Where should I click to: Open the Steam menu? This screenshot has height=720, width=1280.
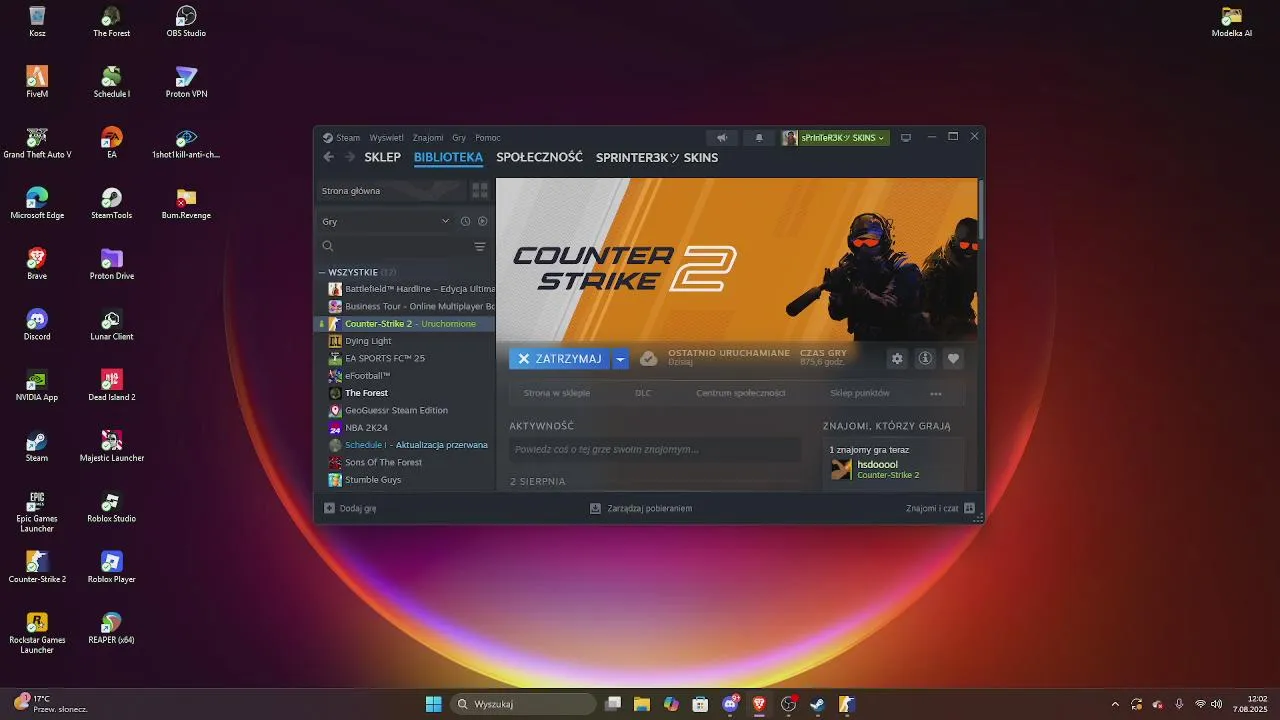341,138
